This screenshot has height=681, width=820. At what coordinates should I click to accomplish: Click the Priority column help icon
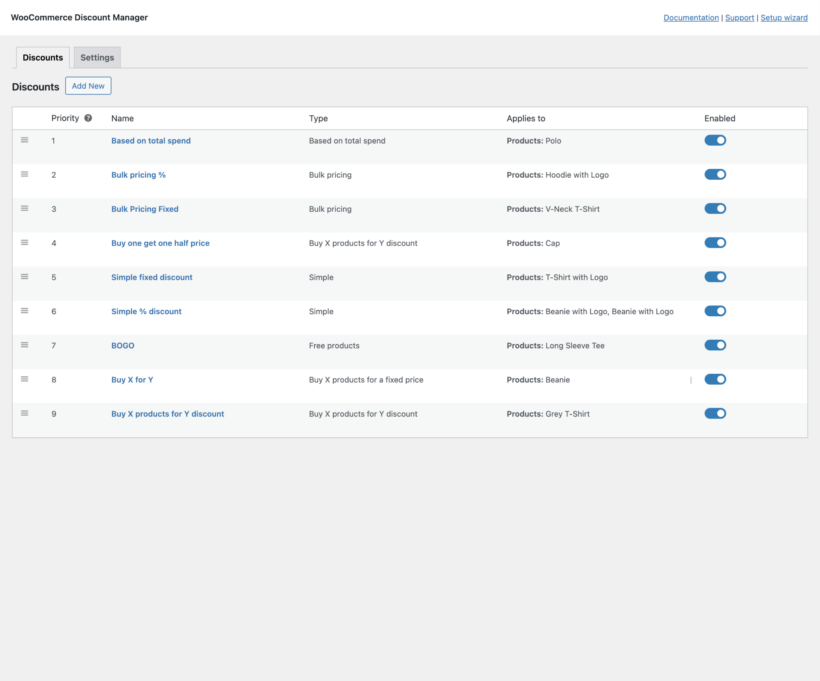(x=90, y=117)
